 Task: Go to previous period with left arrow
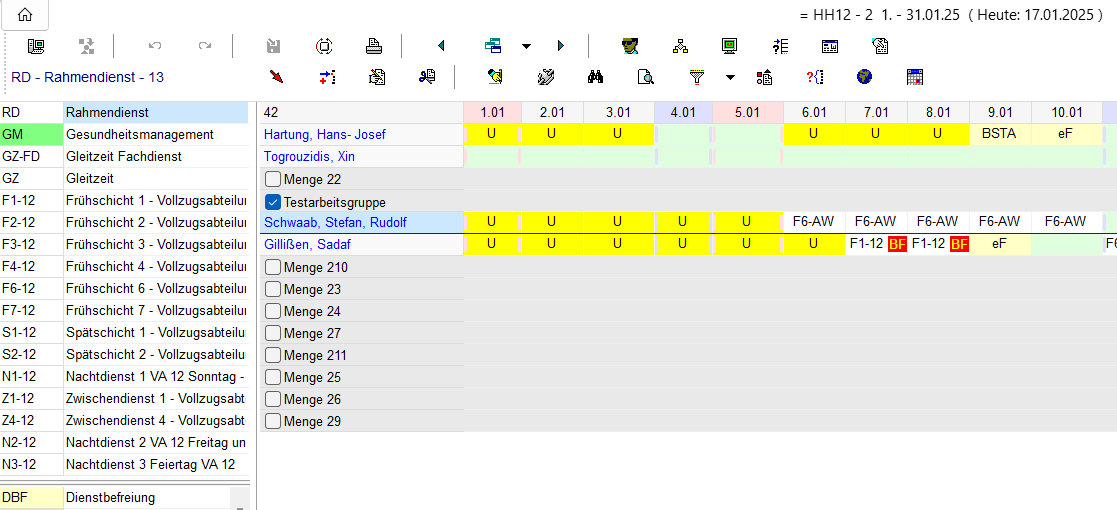[441, 46]
